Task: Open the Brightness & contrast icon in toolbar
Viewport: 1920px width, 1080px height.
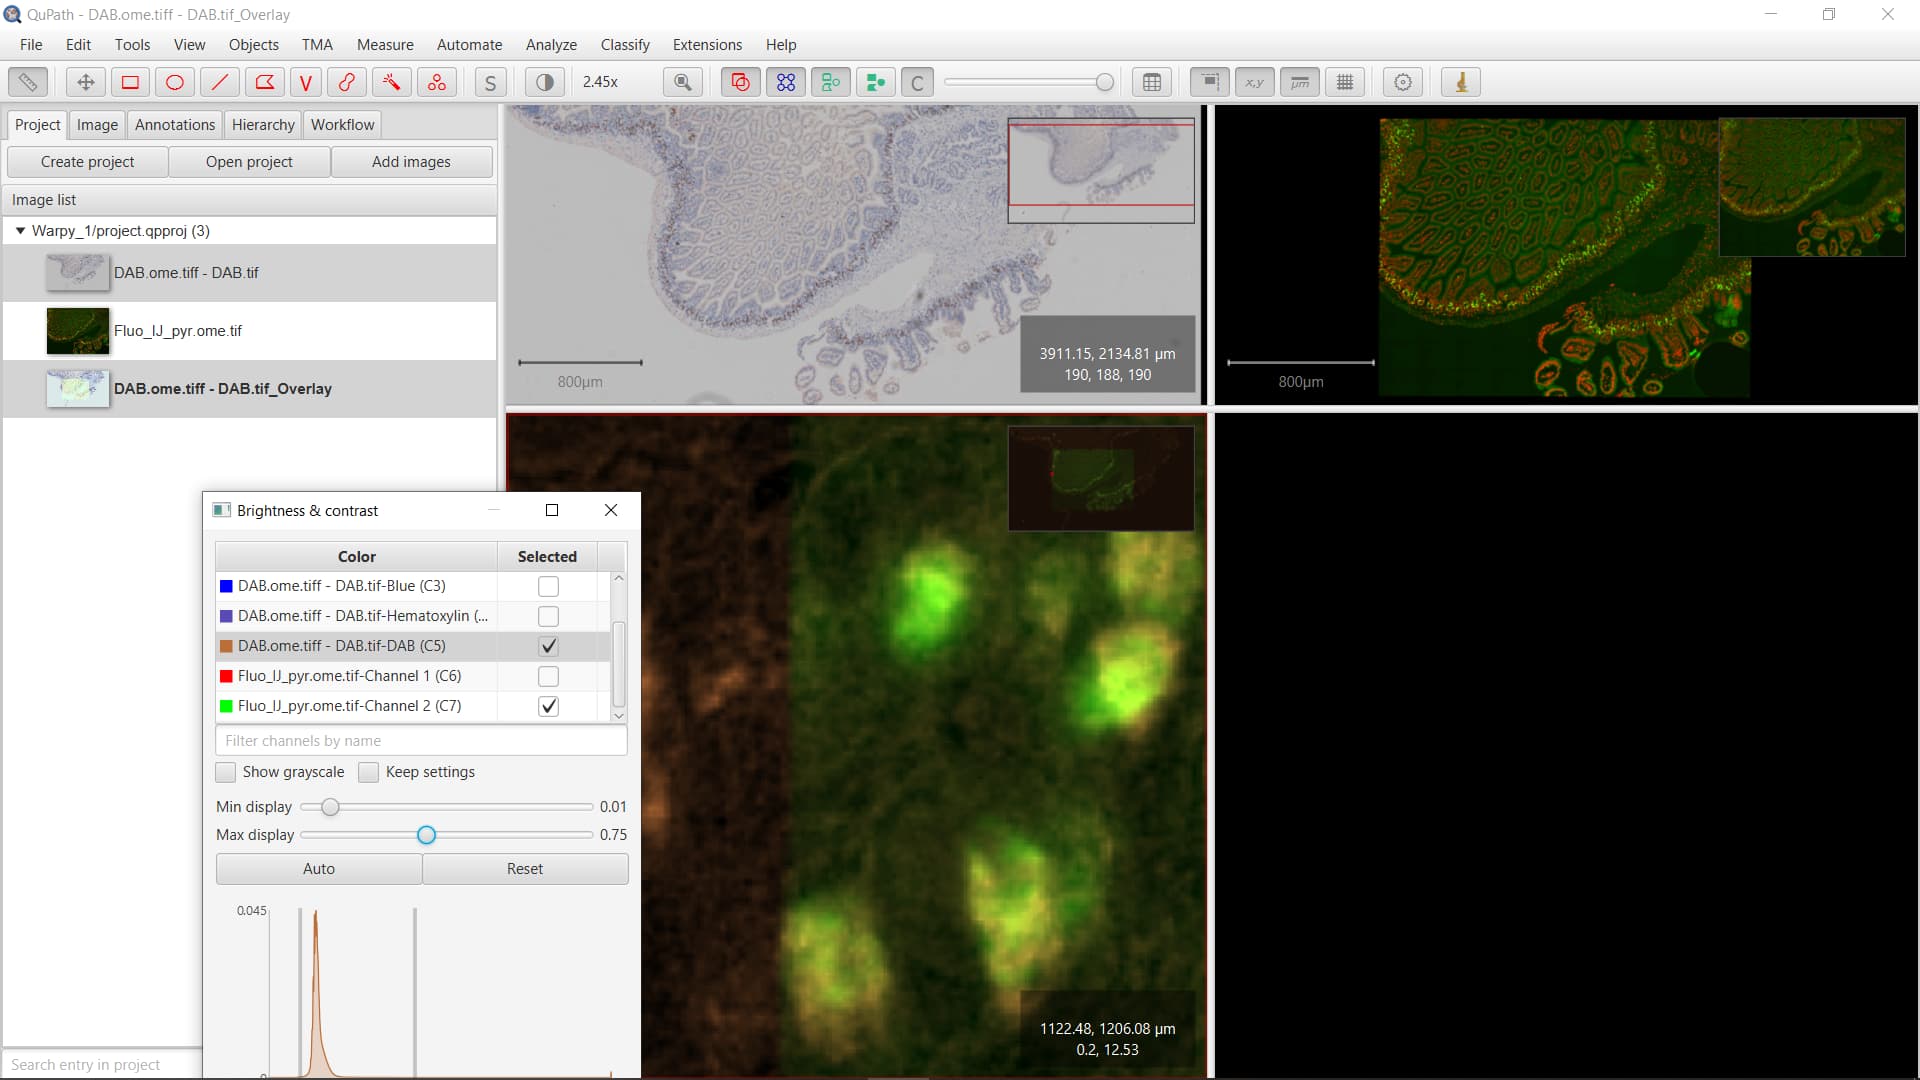Action: (543, 82)
